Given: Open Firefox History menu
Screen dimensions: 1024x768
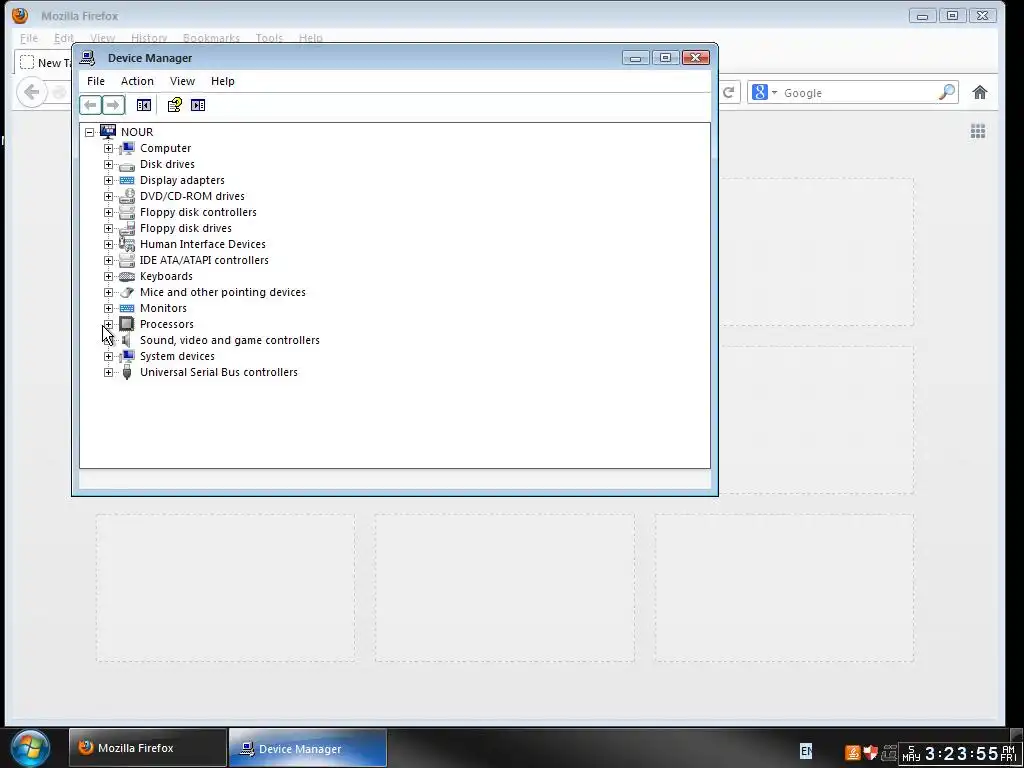Looking at the screenshot, I should [x=149, y=38].
